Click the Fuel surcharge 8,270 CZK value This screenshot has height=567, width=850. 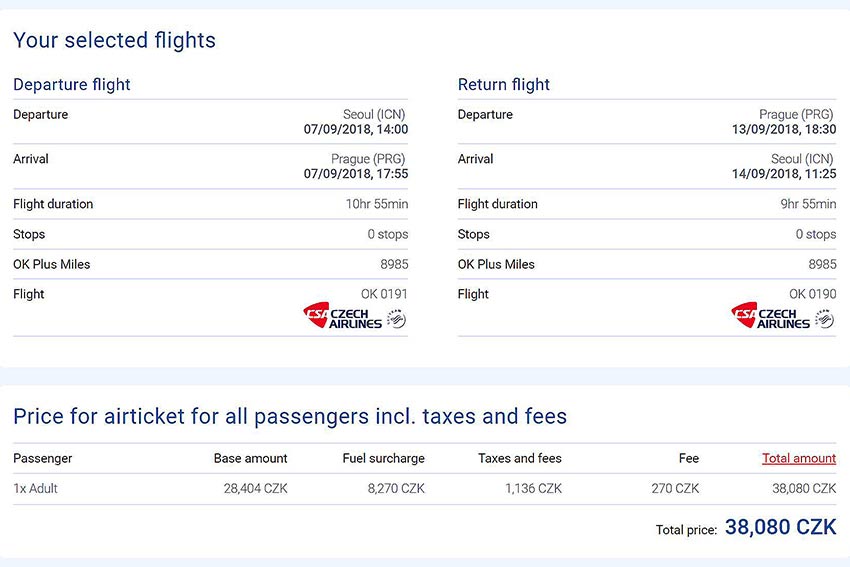396,488
